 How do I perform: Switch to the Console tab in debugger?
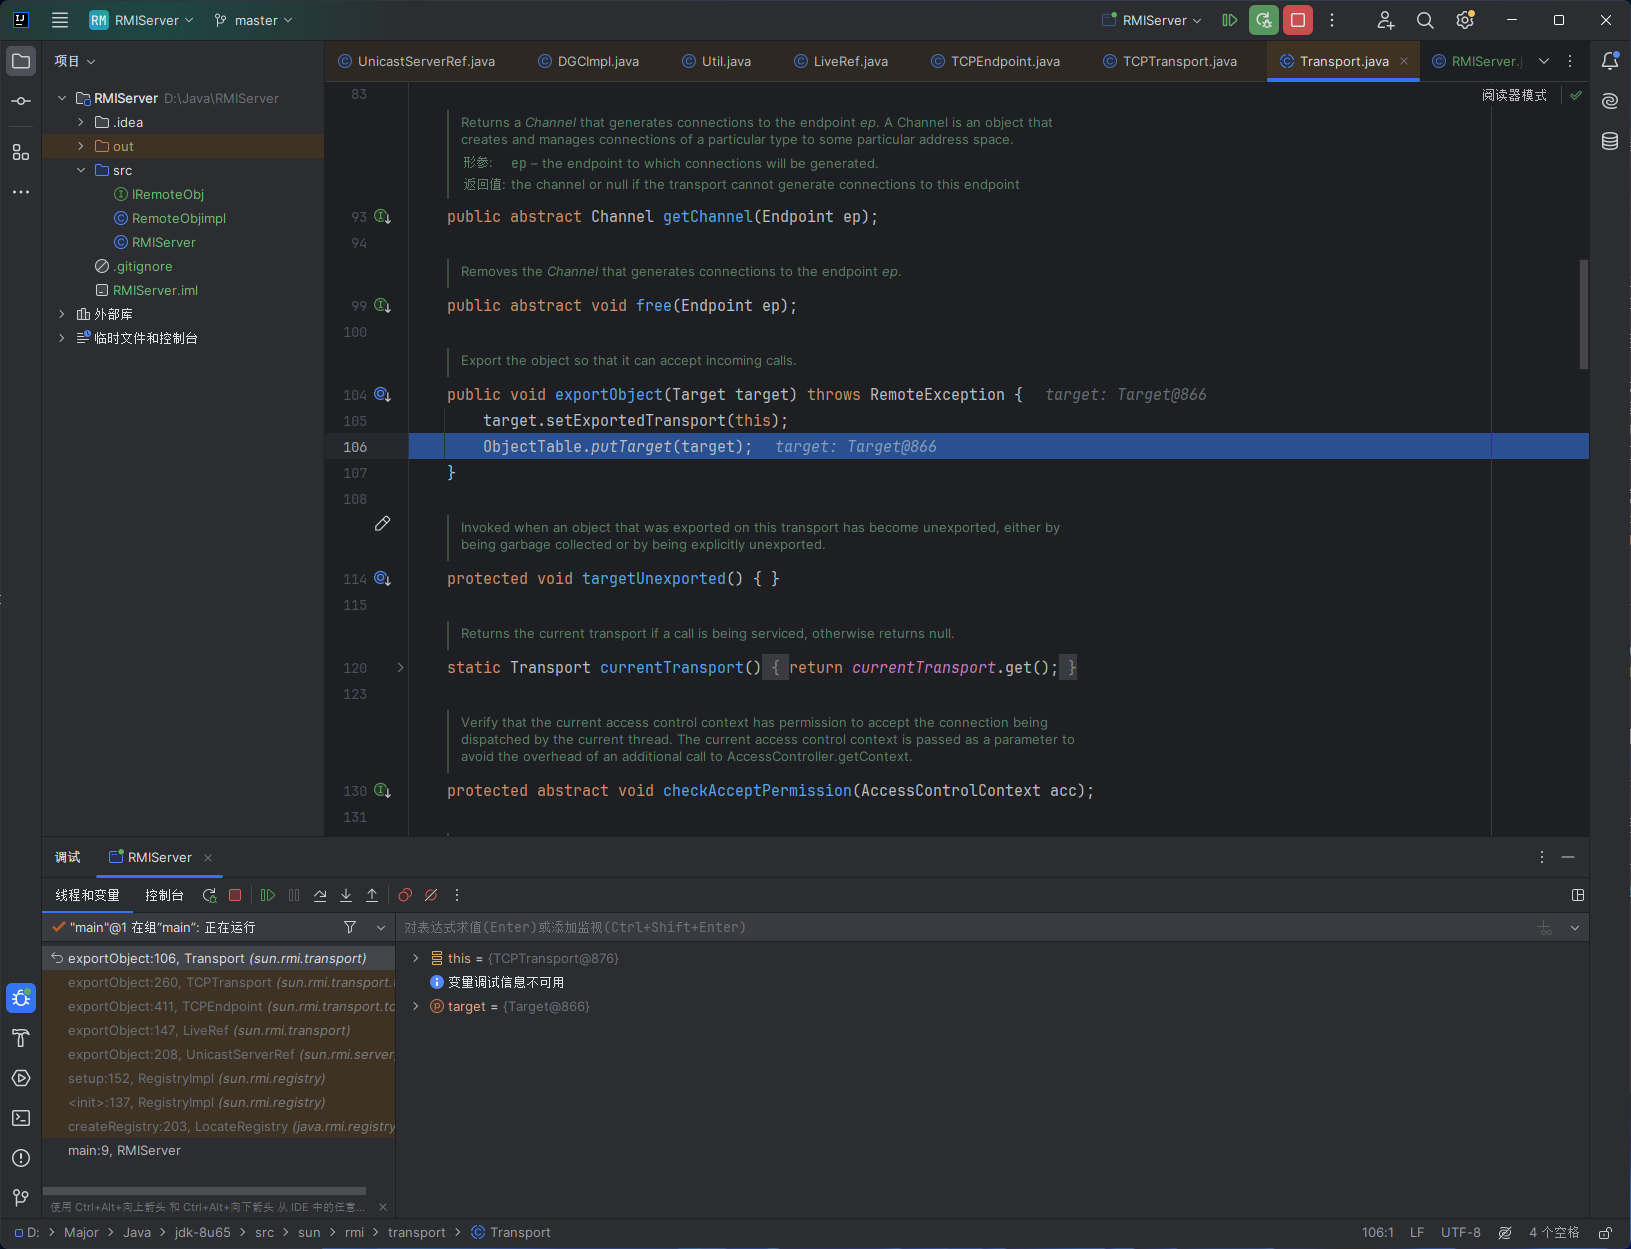point(164,896)
